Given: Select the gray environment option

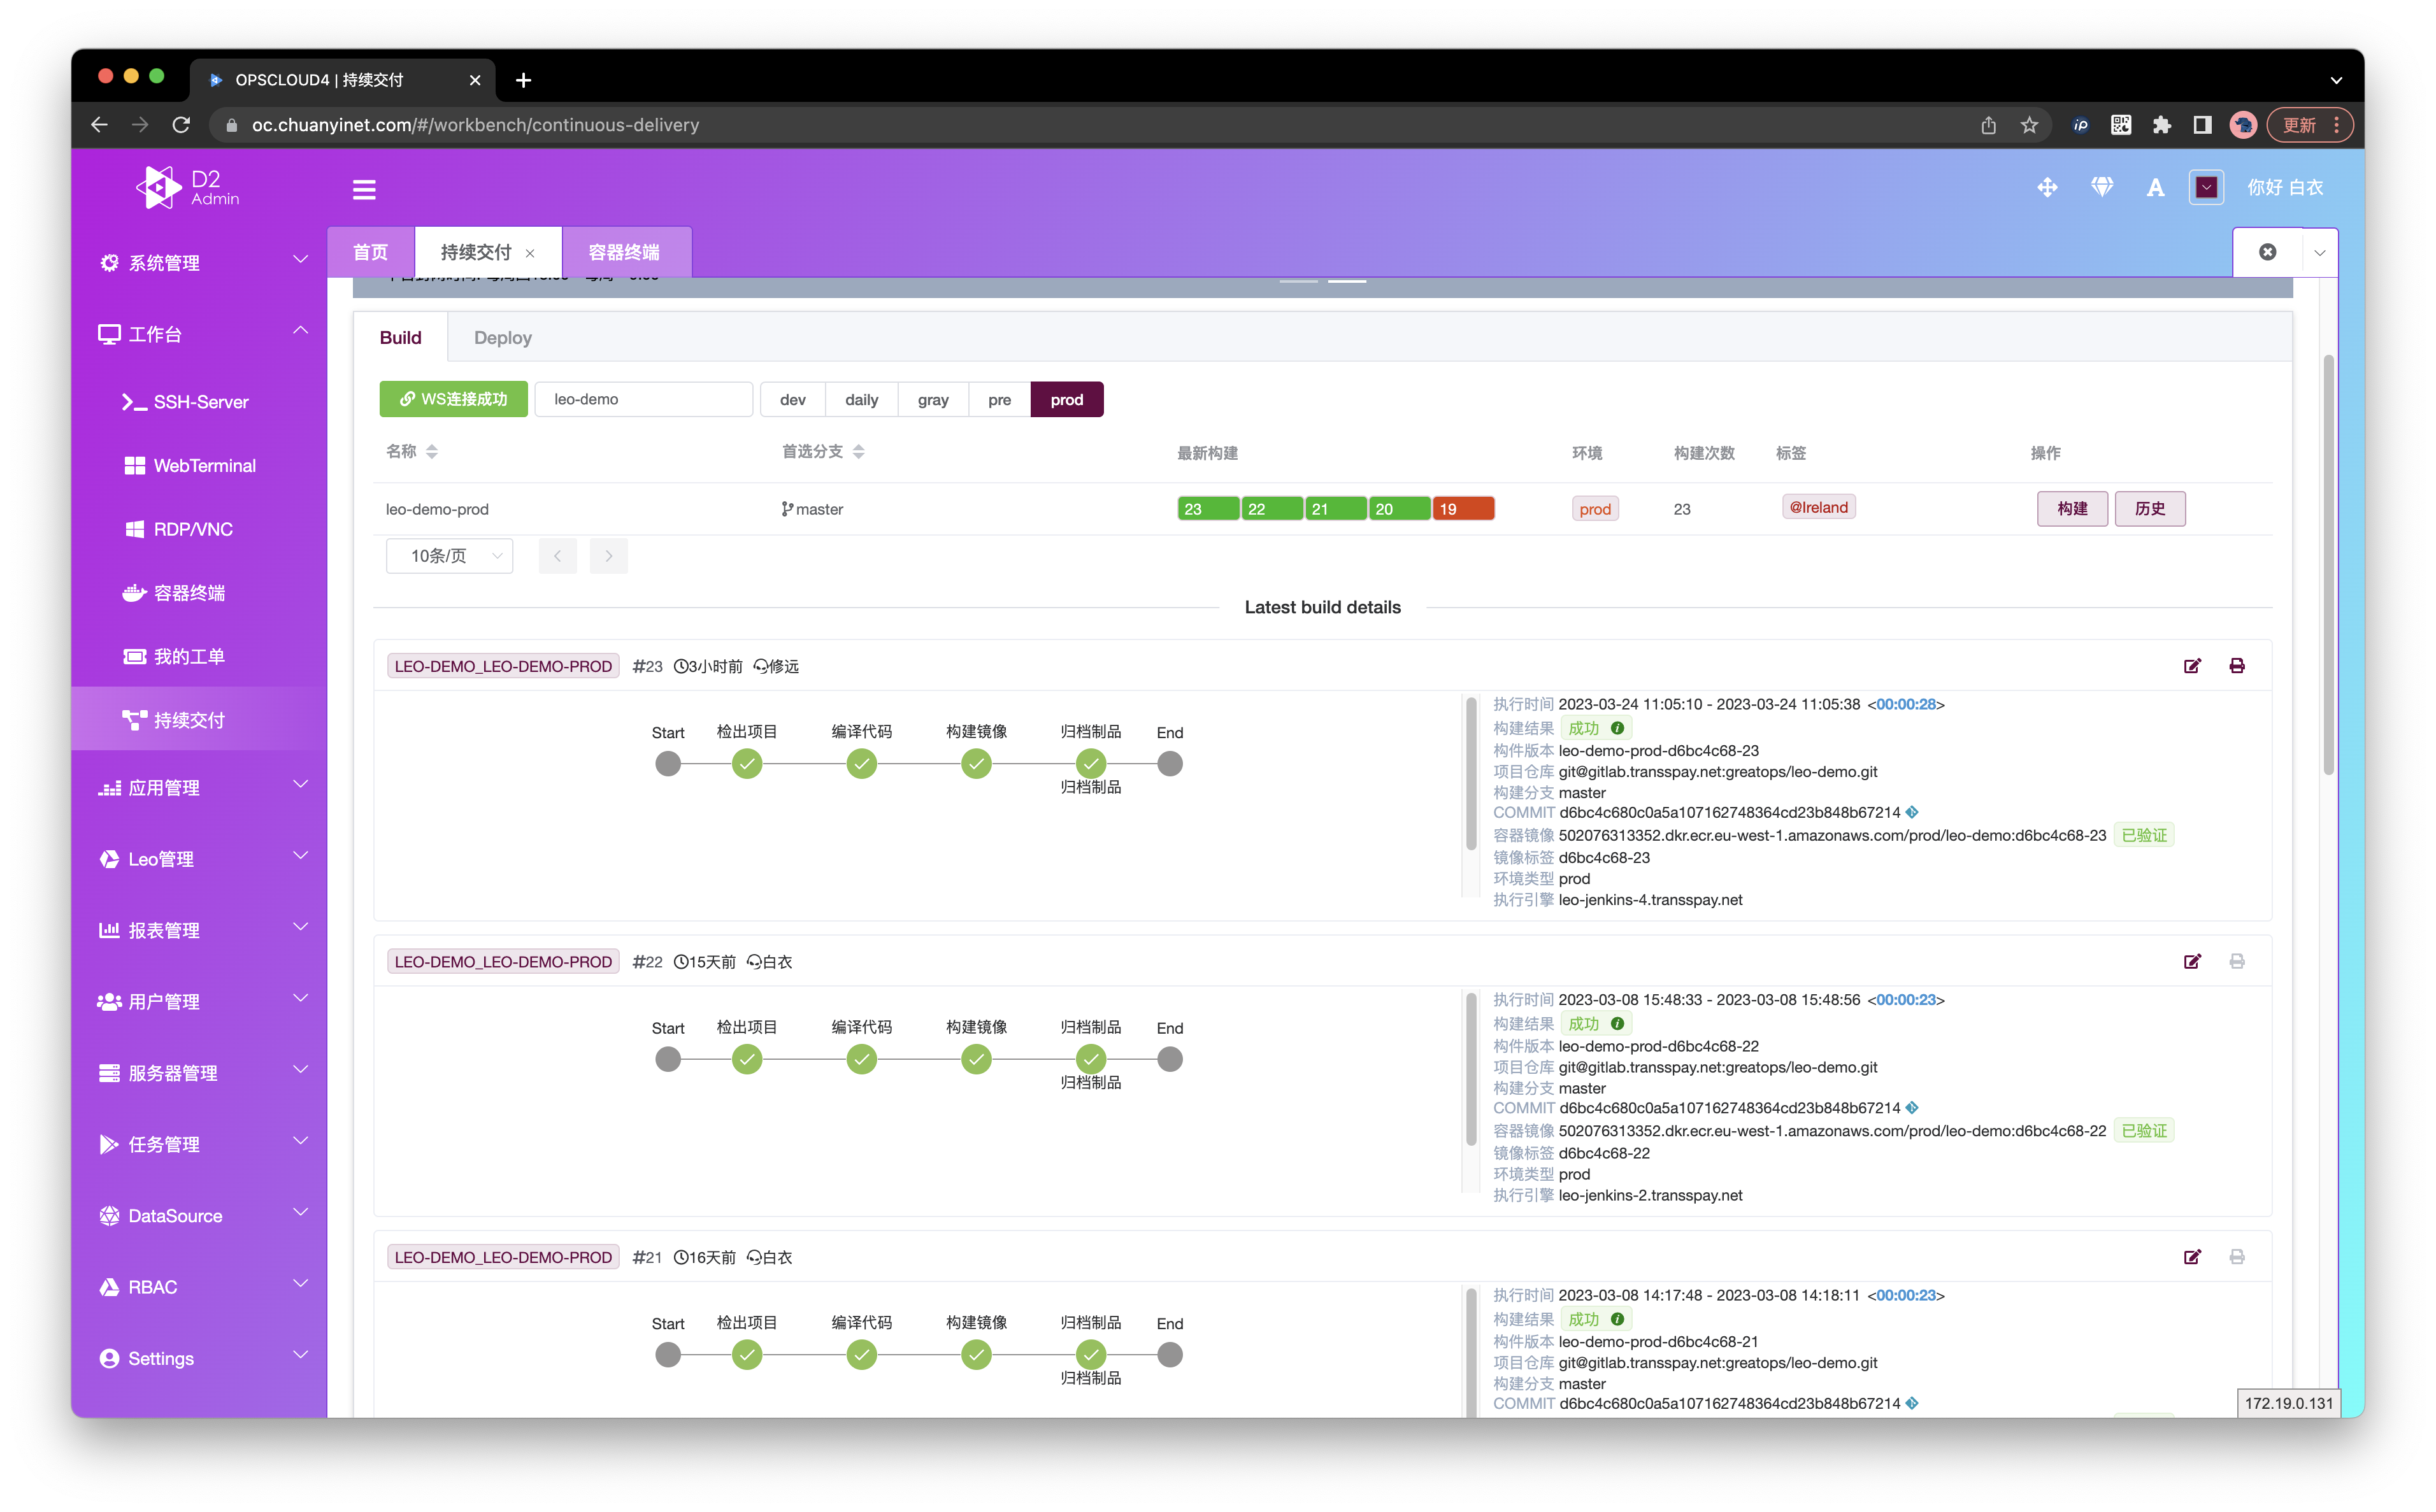Looking at the screenshot, I should tap(932, 400).
